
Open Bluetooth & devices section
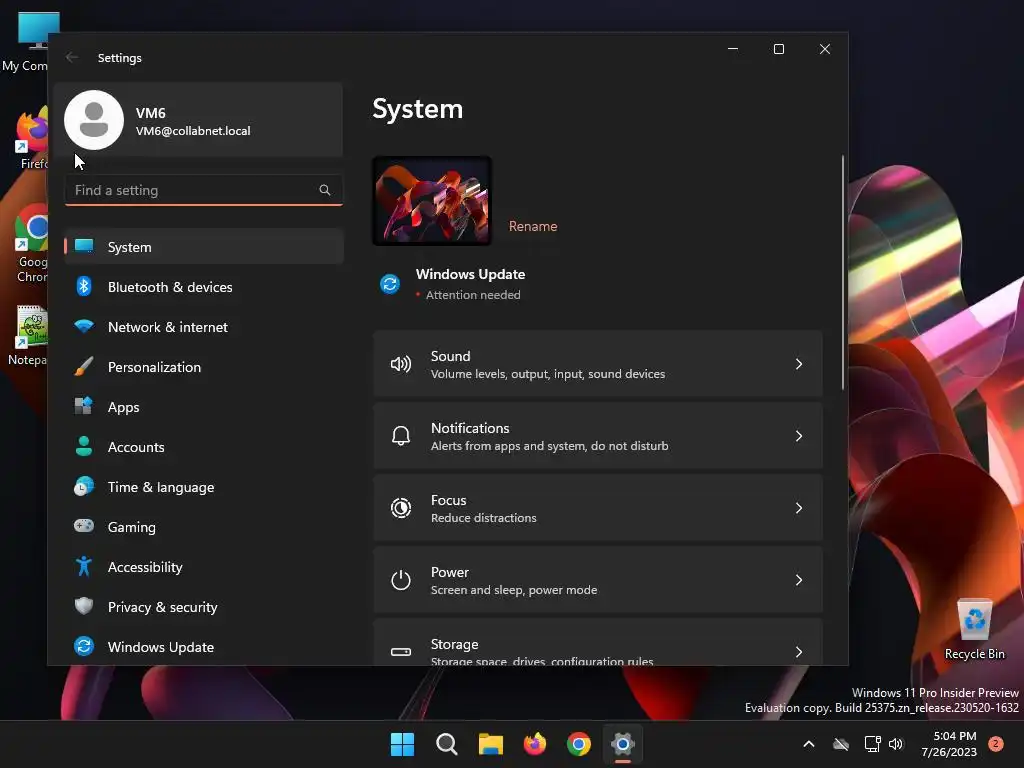[x=204, y=287]
